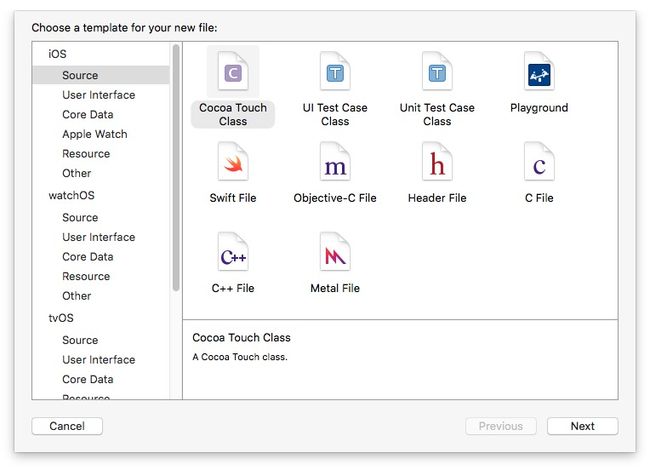Choose the Swift File template
The height and width of the screenshot is (470, 650).
click(233, 162)
